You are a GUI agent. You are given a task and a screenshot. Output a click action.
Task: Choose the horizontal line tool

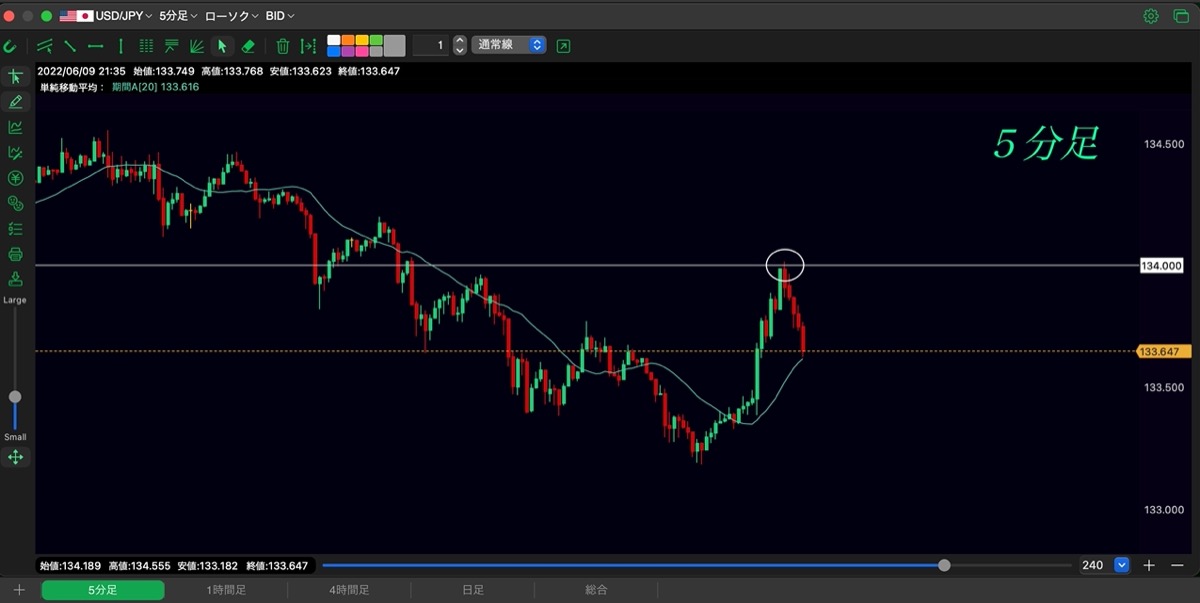click(96, 46)
